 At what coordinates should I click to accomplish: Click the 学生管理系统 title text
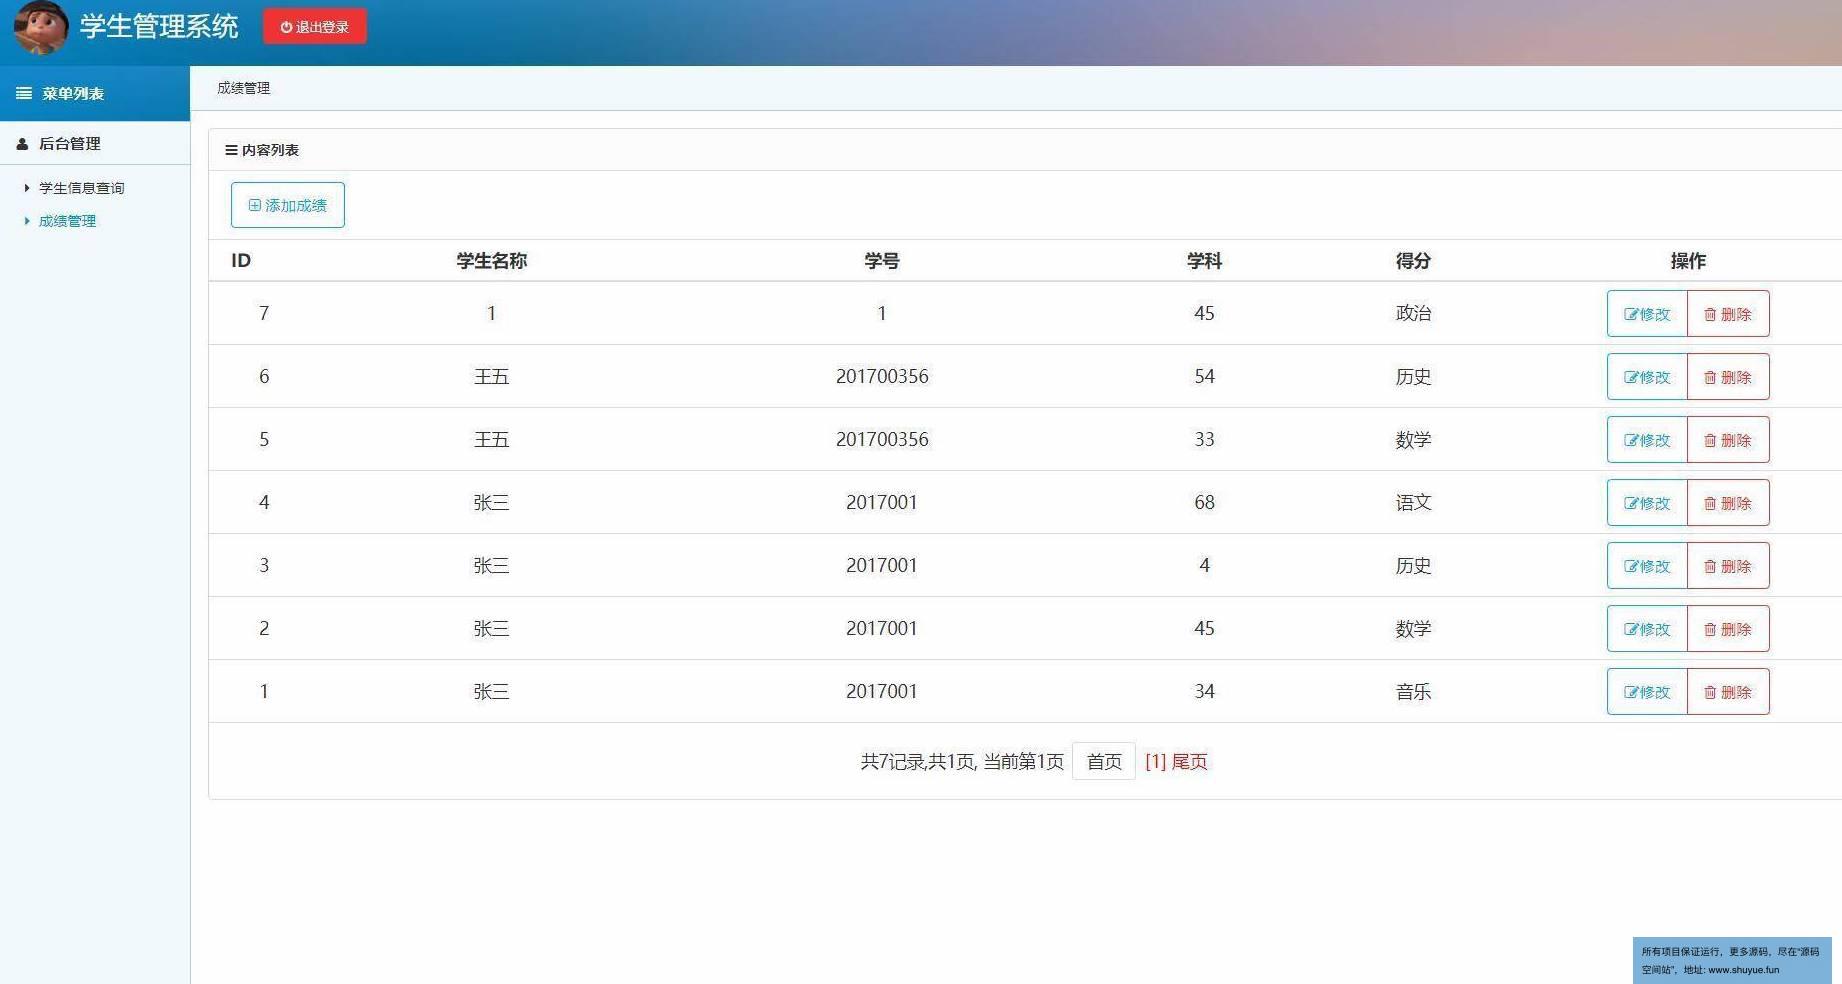point(159,27)
